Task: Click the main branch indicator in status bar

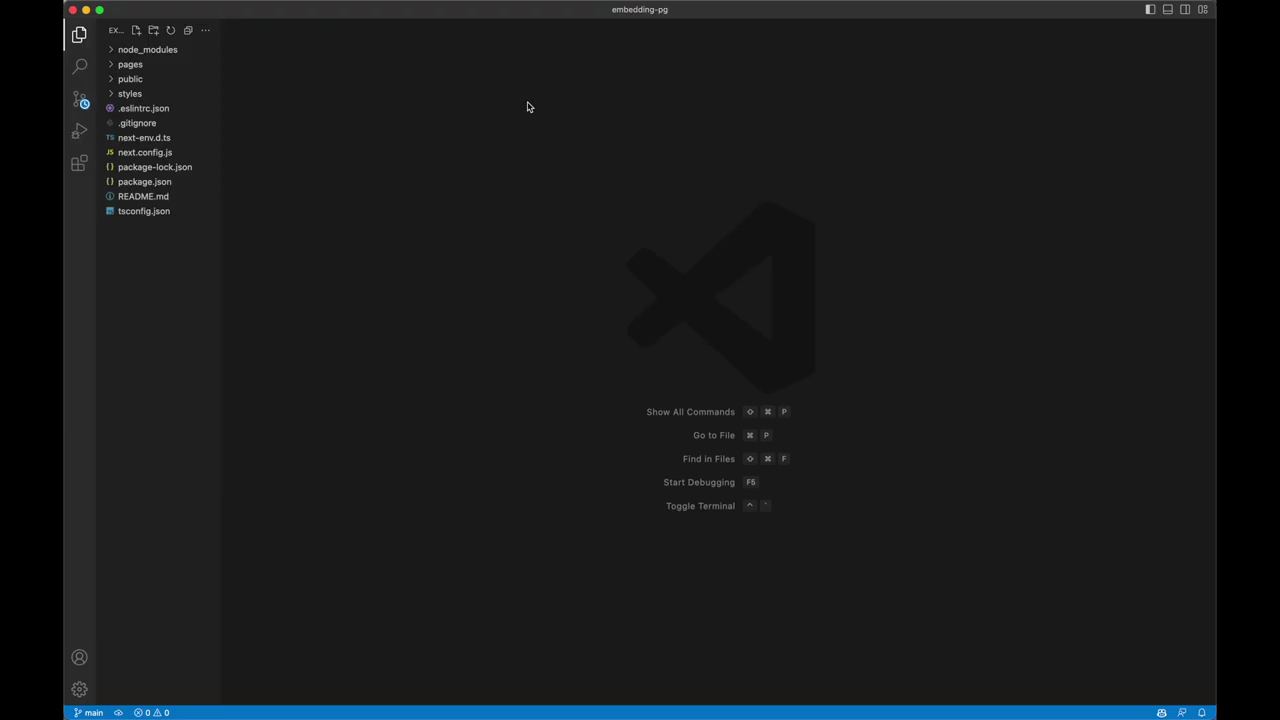Action: click(88, 713)
